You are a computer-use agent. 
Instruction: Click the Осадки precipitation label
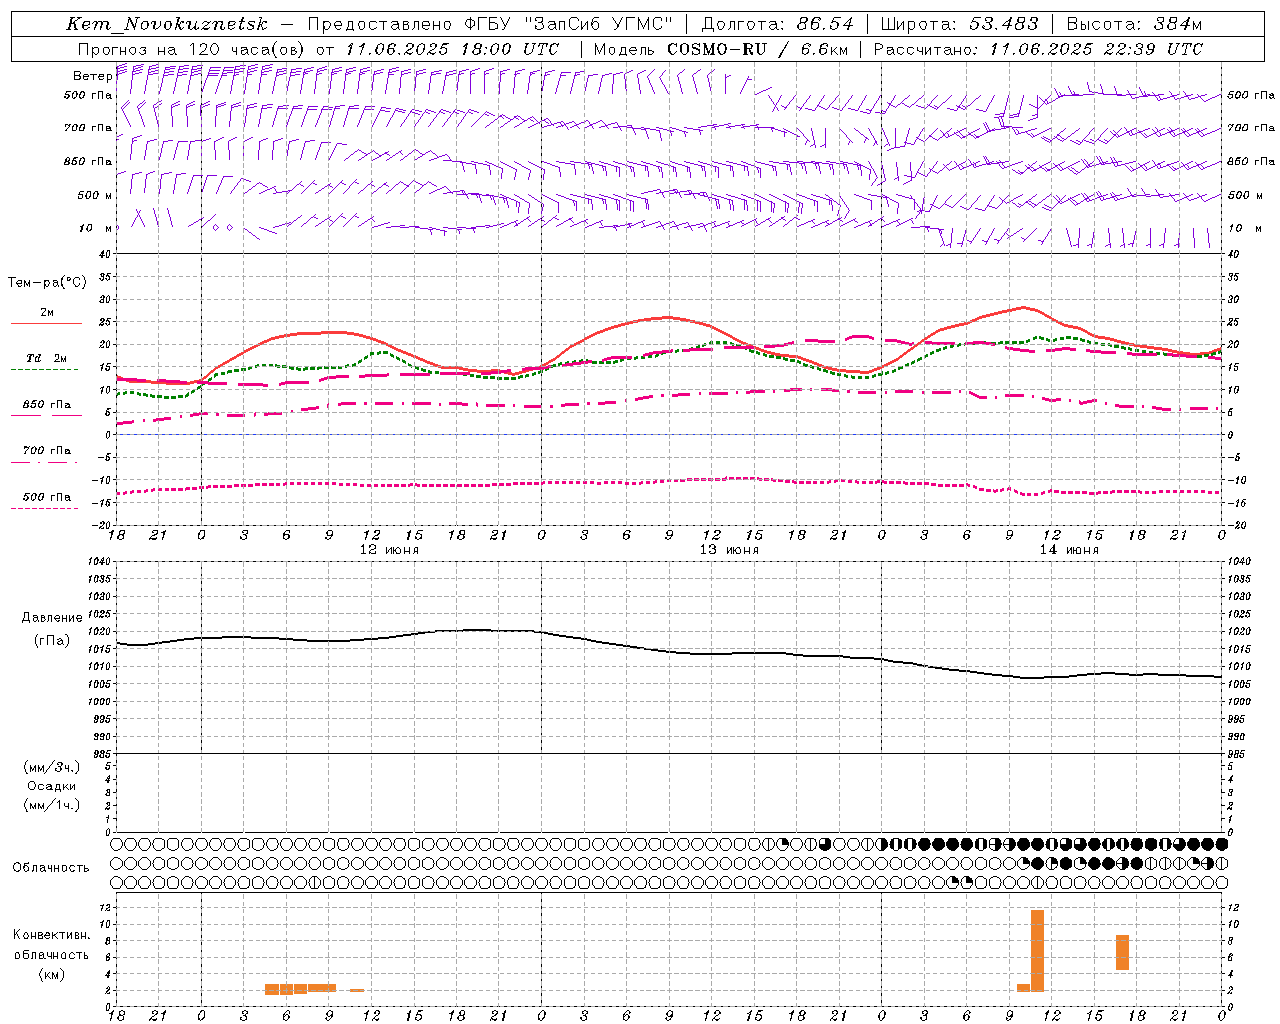click(52, 786)
